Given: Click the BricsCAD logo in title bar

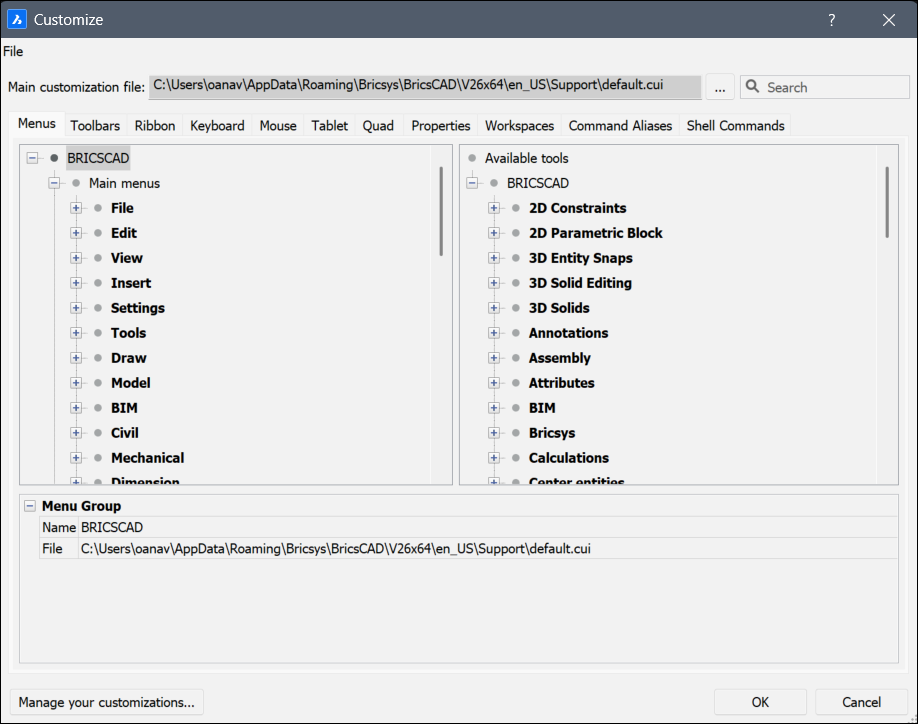Looking at the screenshot, I should 17,19.
